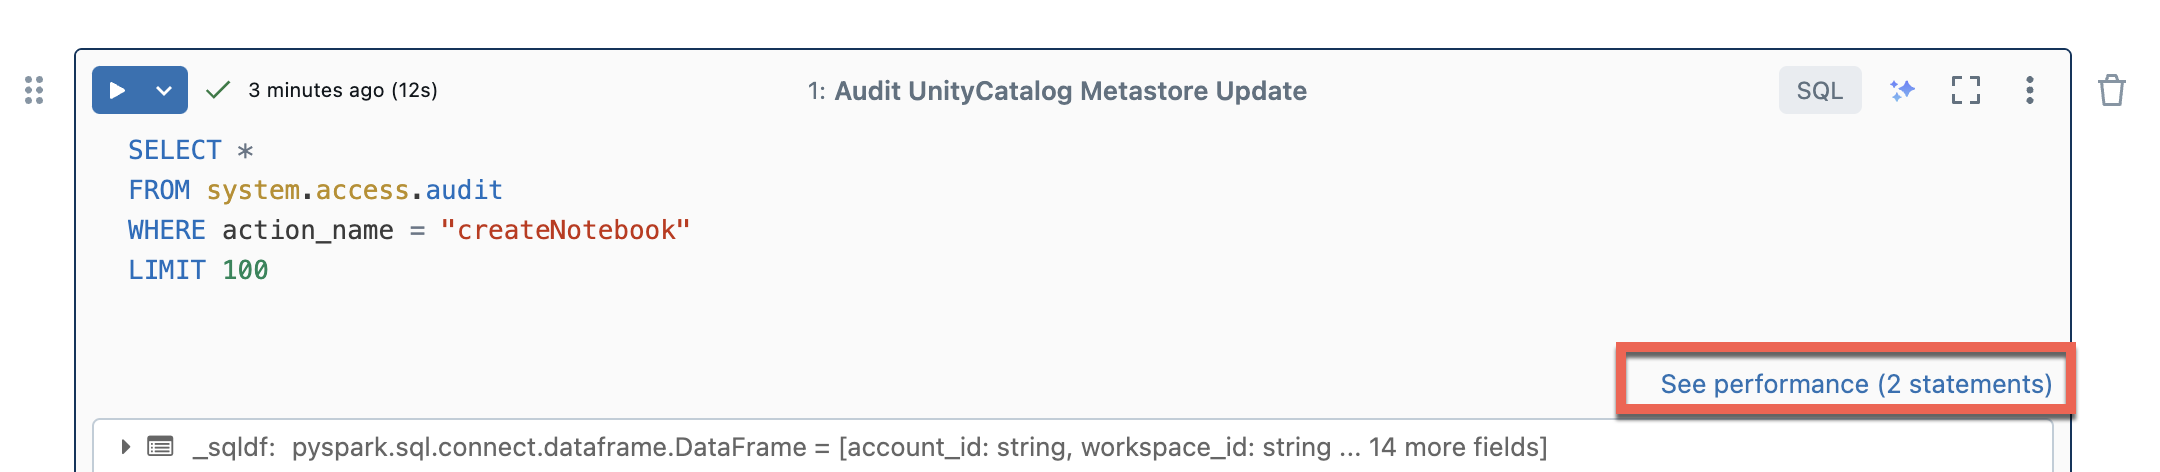Click the "3 minutes ago (12s)" run status

pyautogui.click(x=342, y=90)
